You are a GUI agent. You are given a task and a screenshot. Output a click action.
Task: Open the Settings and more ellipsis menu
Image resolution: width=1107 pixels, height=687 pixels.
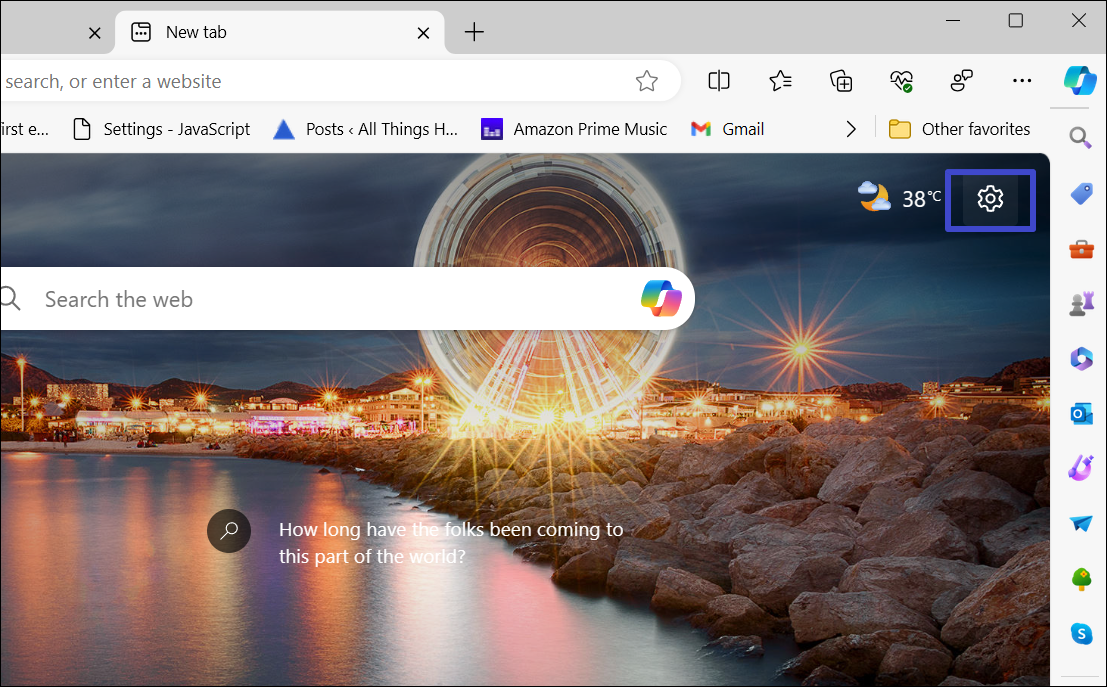point(1022,81)
